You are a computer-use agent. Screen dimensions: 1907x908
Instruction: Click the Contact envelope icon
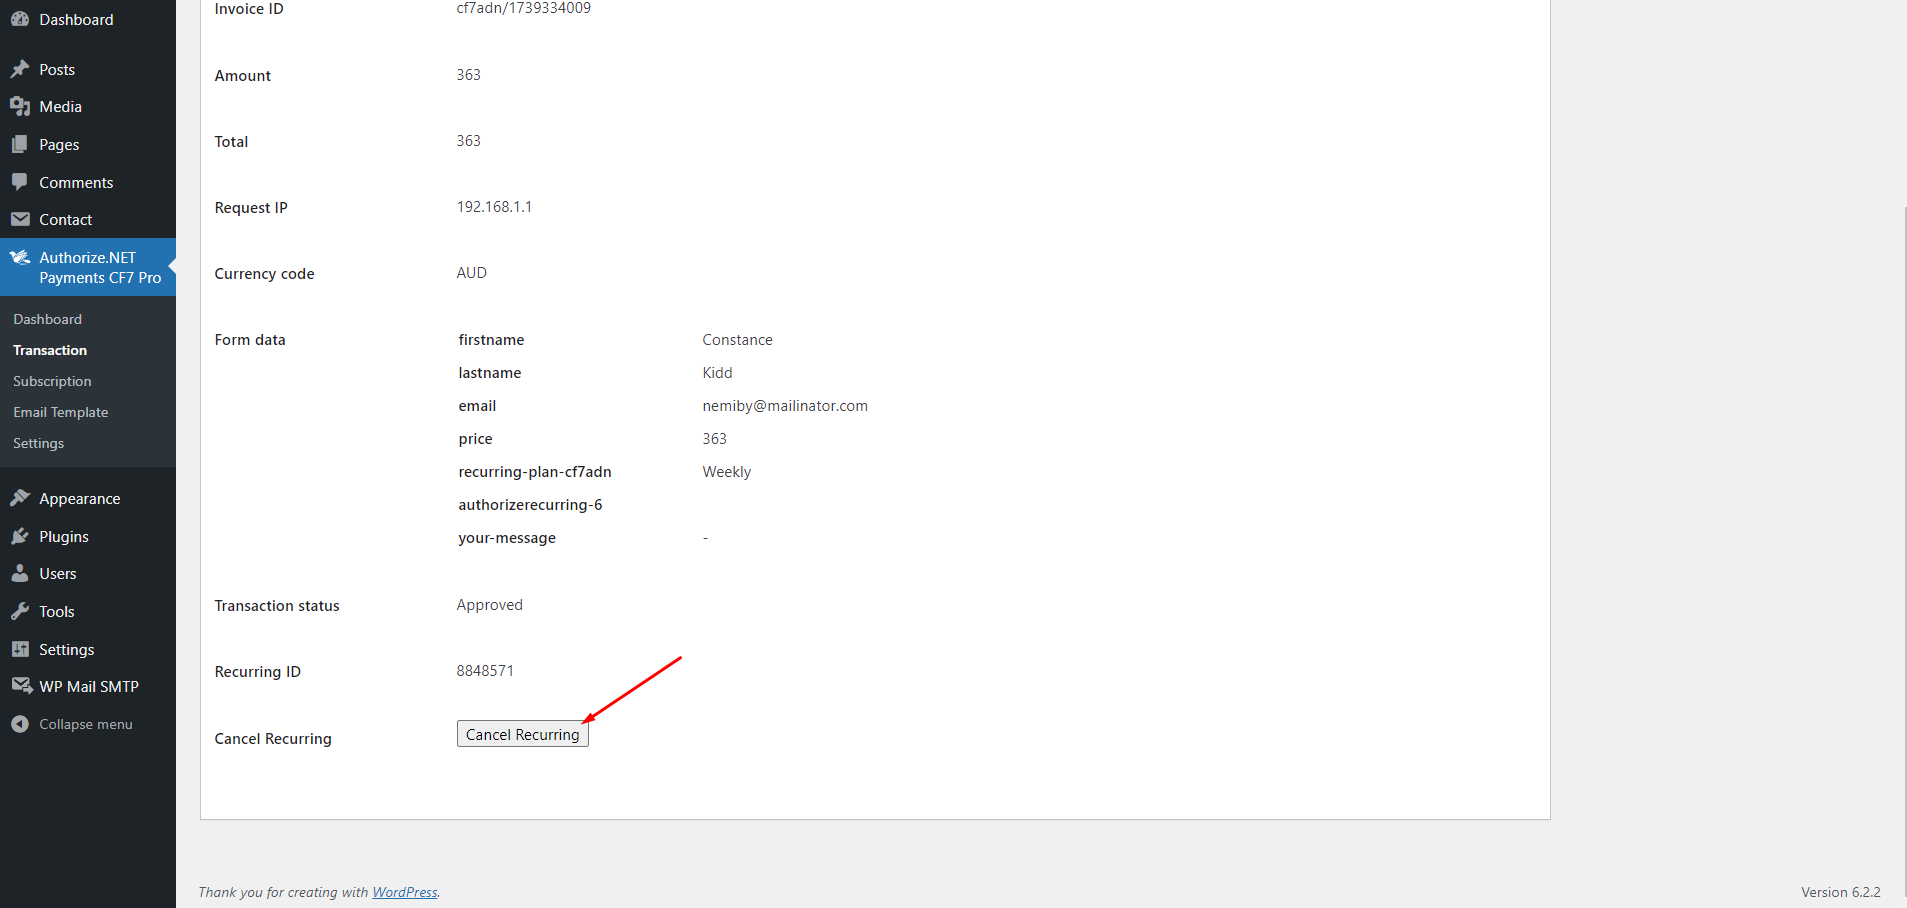[20, 220]
